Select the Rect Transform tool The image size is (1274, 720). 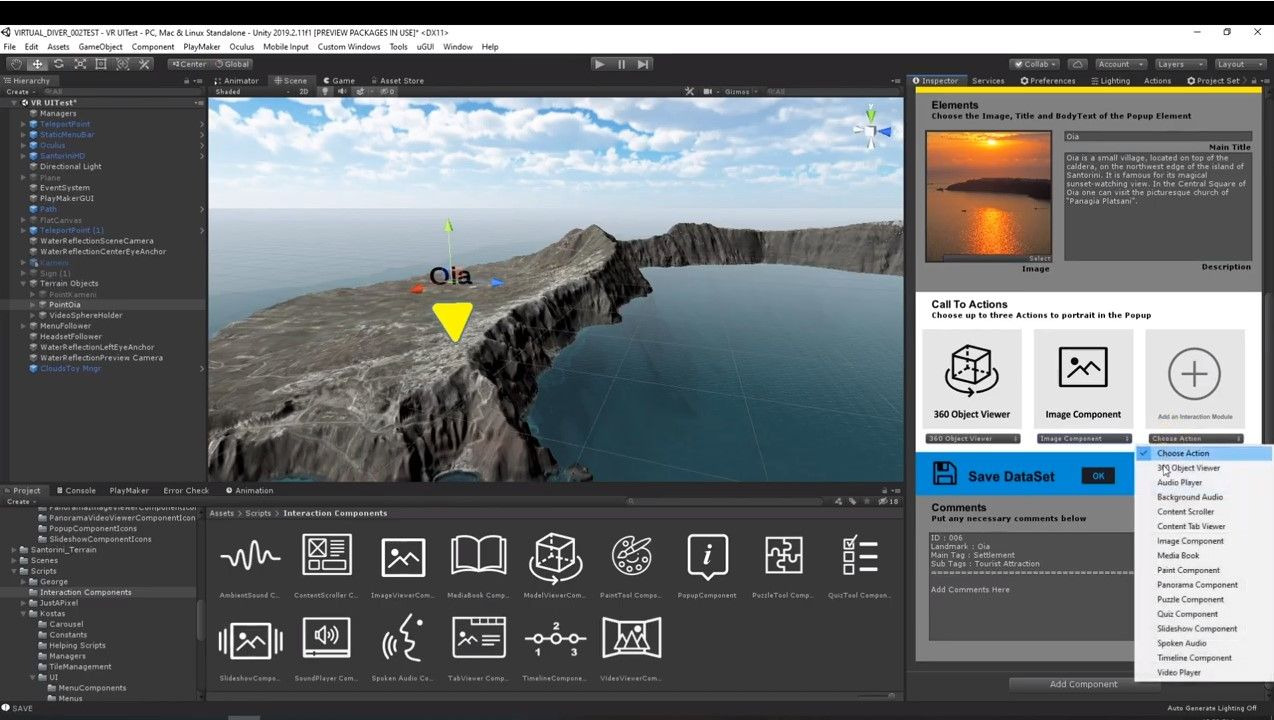[101, 64]
